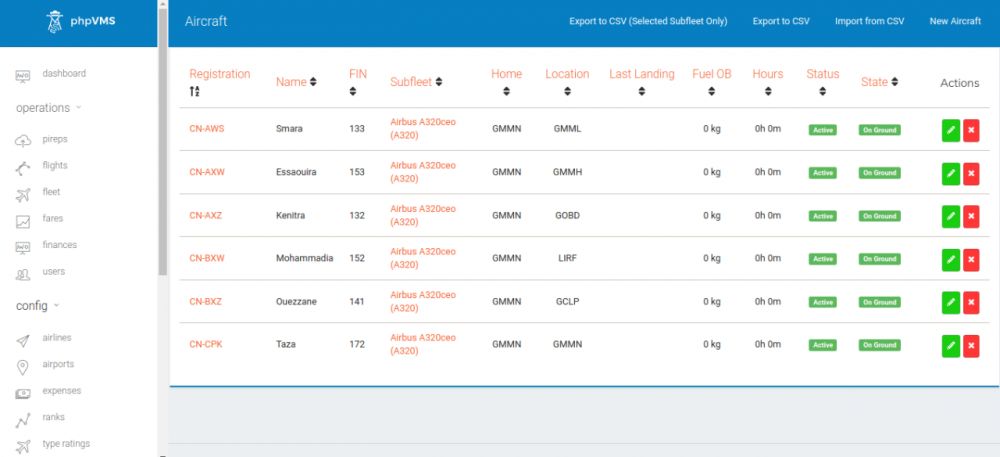Click the green edit icon for CN-AWS

pyautogui.click(x=951, y=130)
